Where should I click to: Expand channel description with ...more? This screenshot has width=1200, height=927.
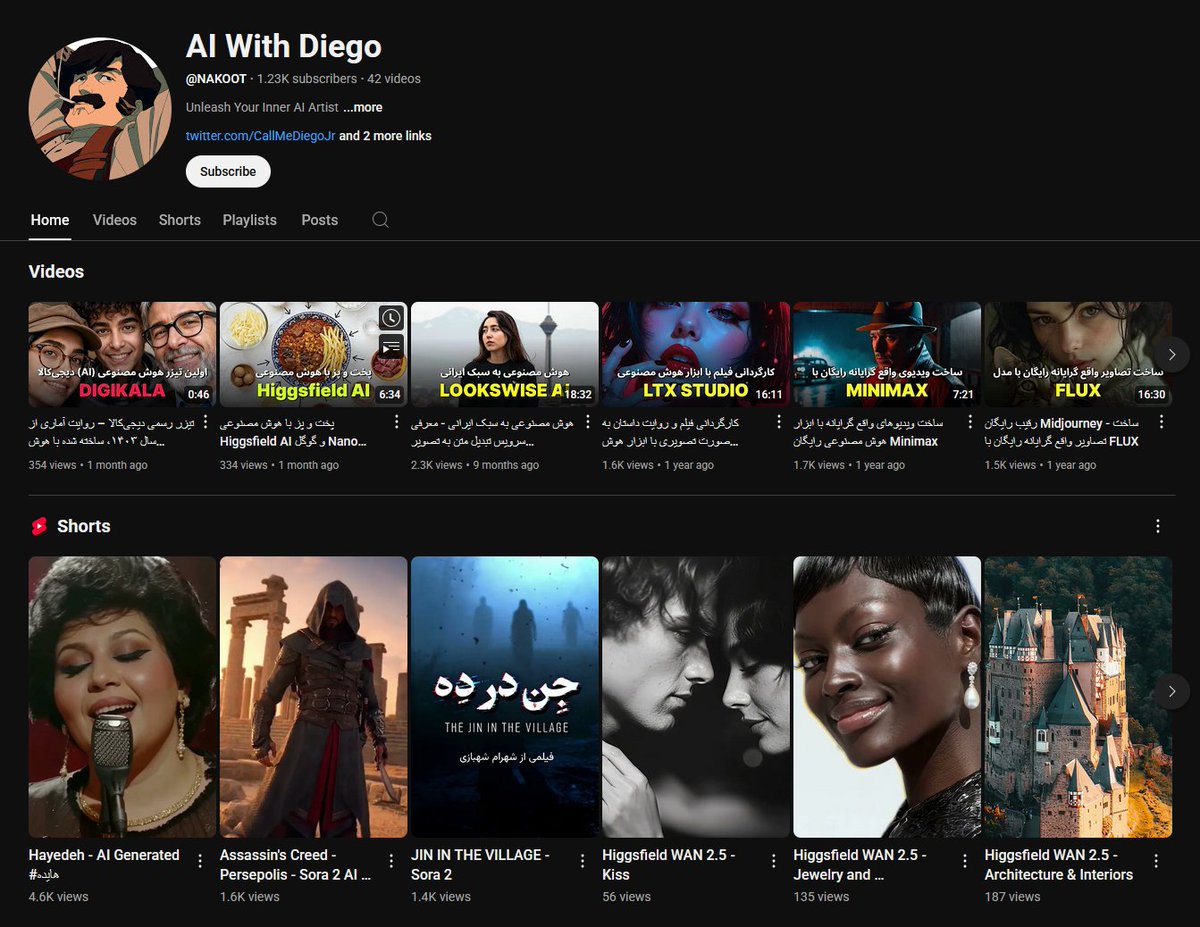362,107
